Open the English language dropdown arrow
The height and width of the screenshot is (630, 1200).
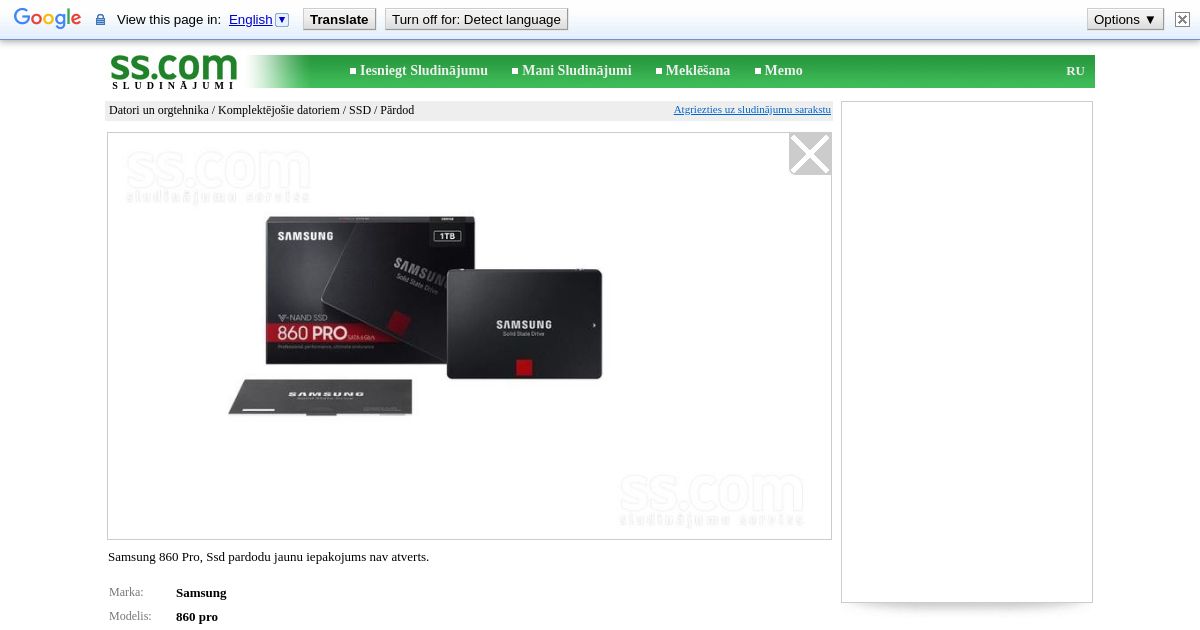click(282, 20)
